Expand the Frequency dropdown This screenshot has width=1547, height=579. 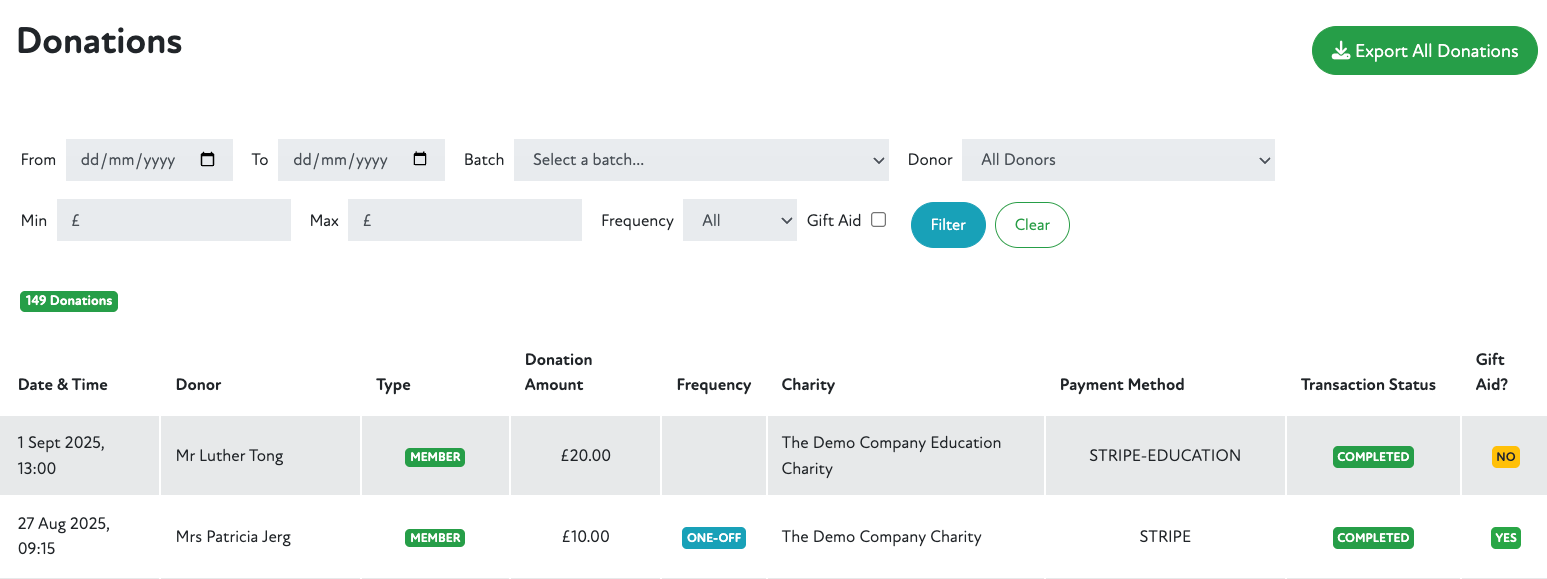click(739, 221)
